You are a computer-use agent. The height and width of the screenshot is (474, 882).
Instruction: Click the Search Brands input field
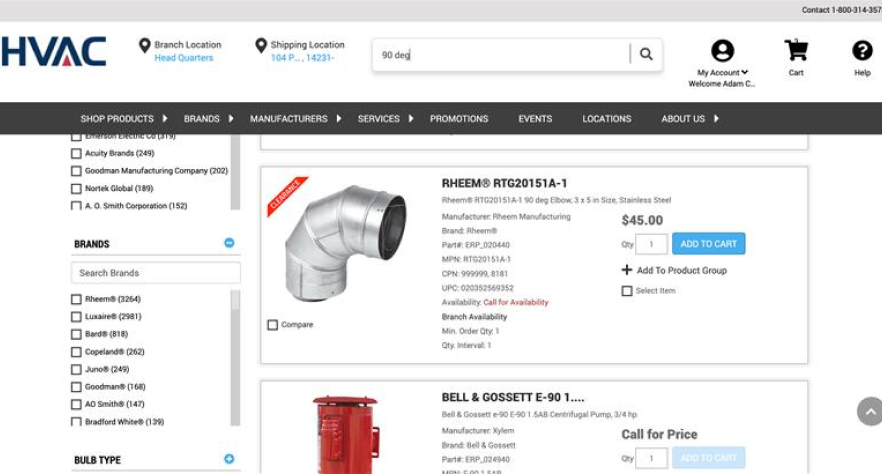point(156,273)
